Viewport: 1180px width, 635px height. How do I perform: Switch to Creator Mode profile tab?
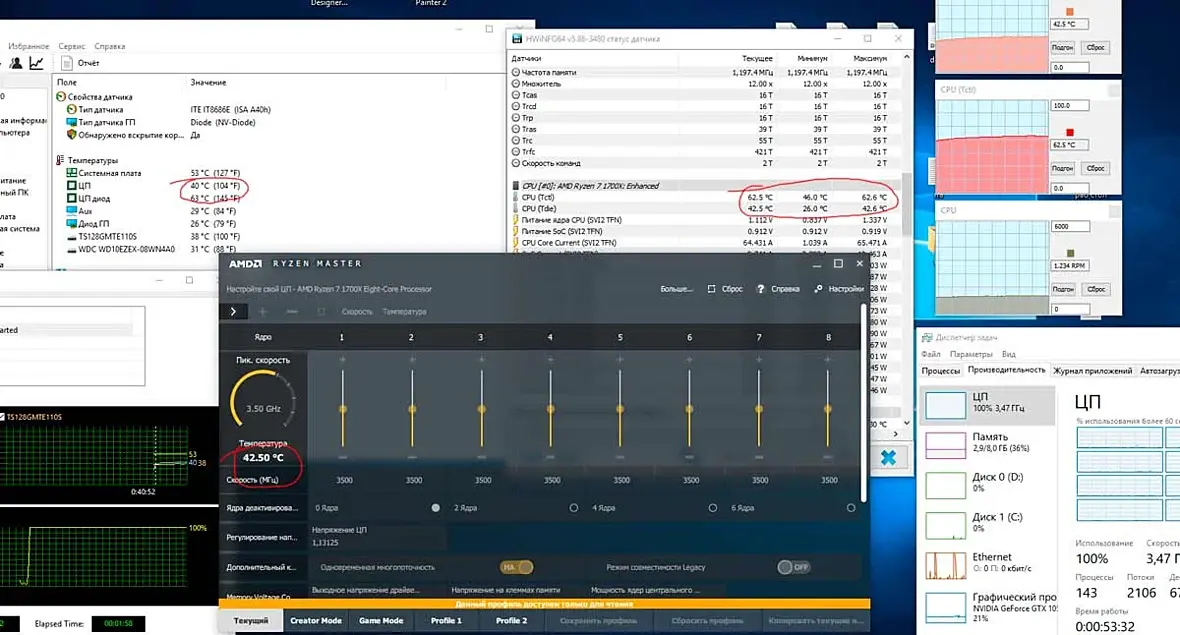point(316,621)
